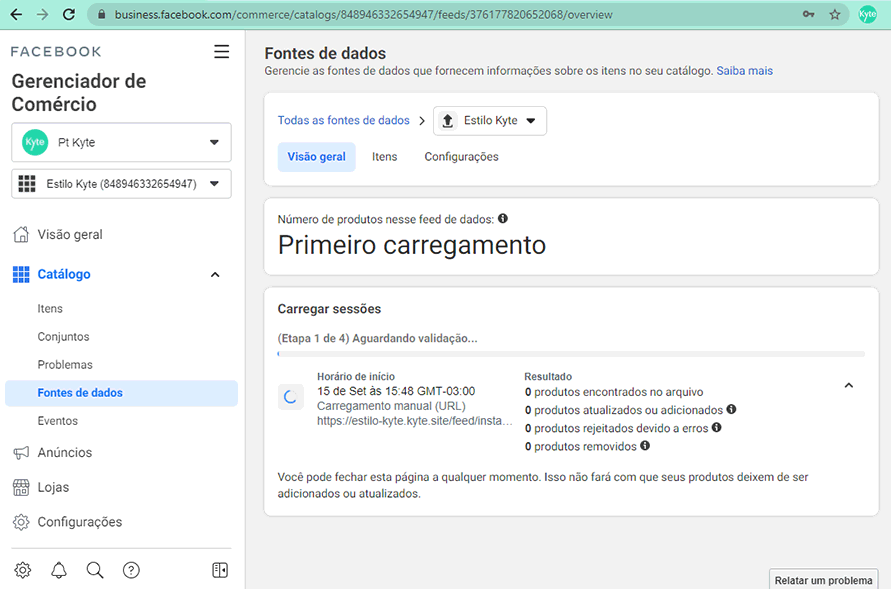The width and height of the screenshot is (891, 589).
Task: Open Lojas in the sidebar
Action: [x=53, y=487]
